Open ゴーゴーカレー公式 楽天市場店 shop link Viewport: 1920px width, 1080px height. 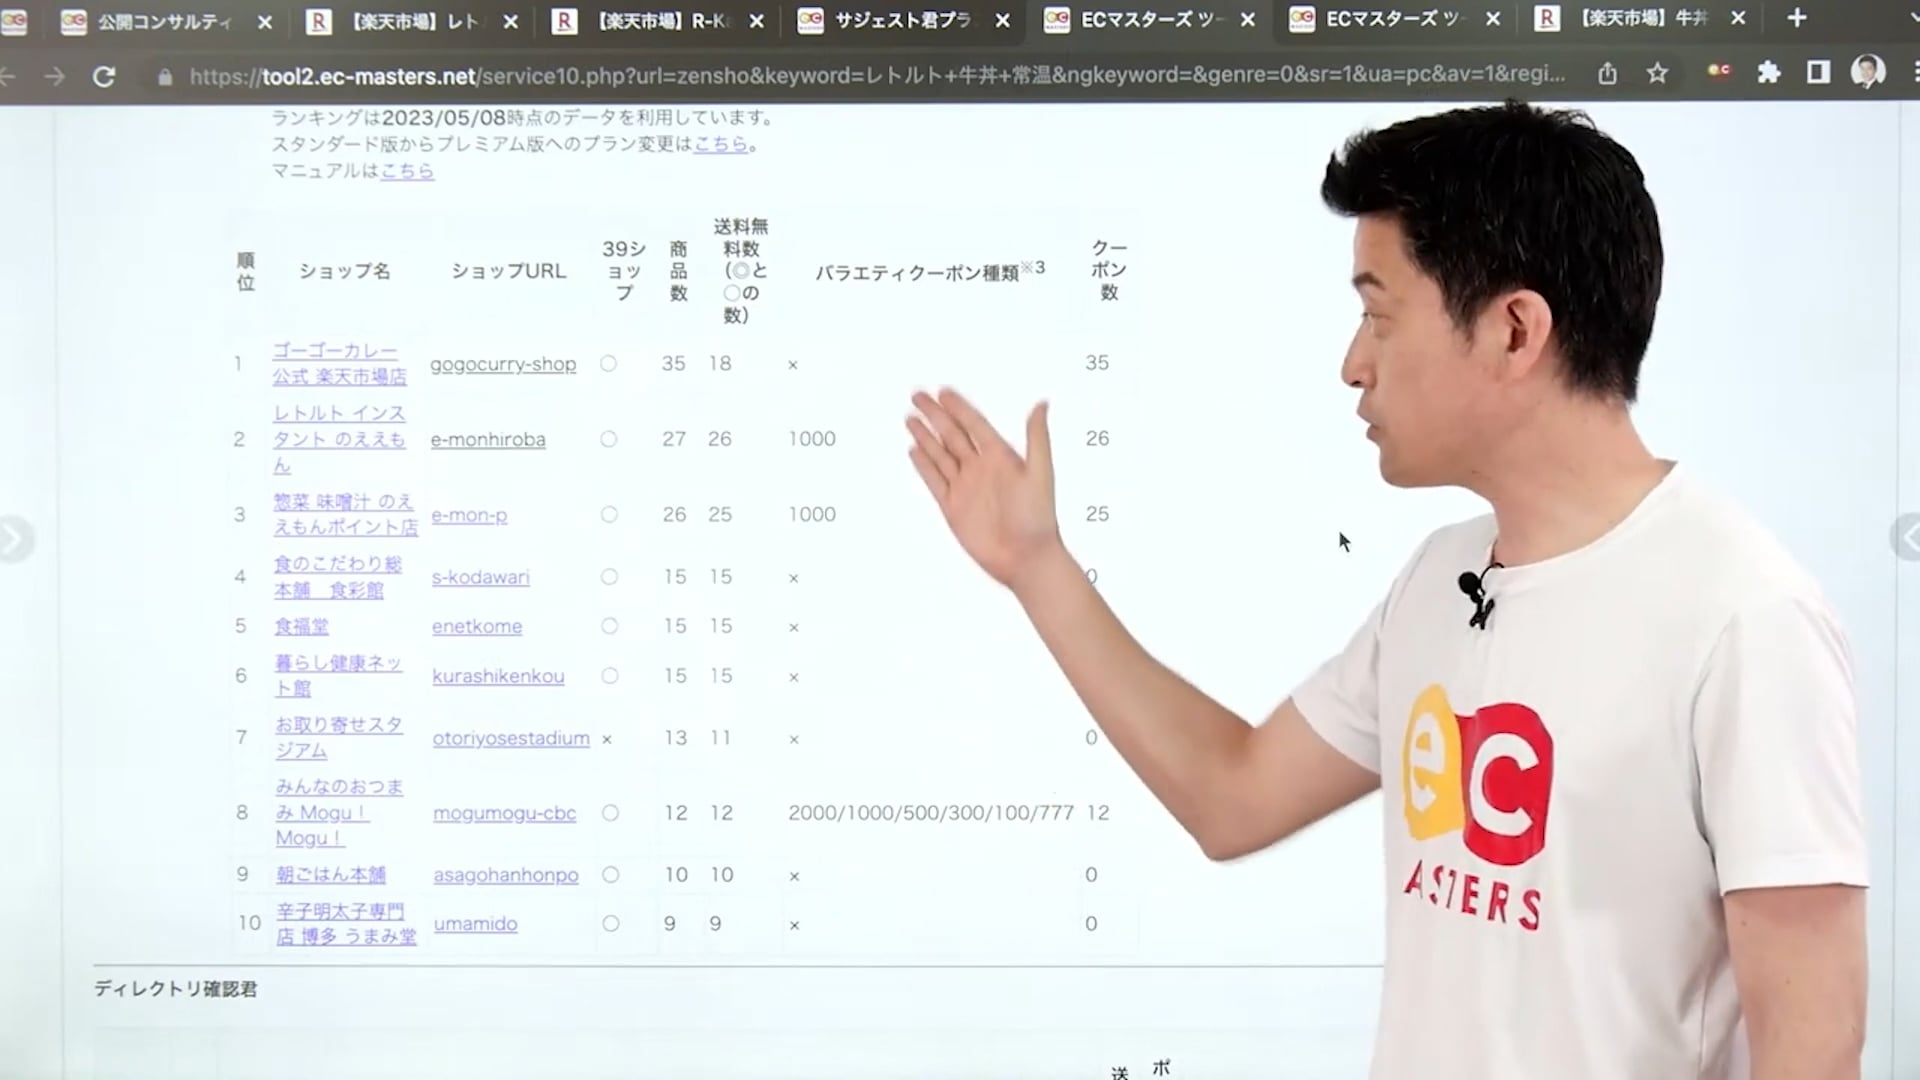tap(340, 364)
